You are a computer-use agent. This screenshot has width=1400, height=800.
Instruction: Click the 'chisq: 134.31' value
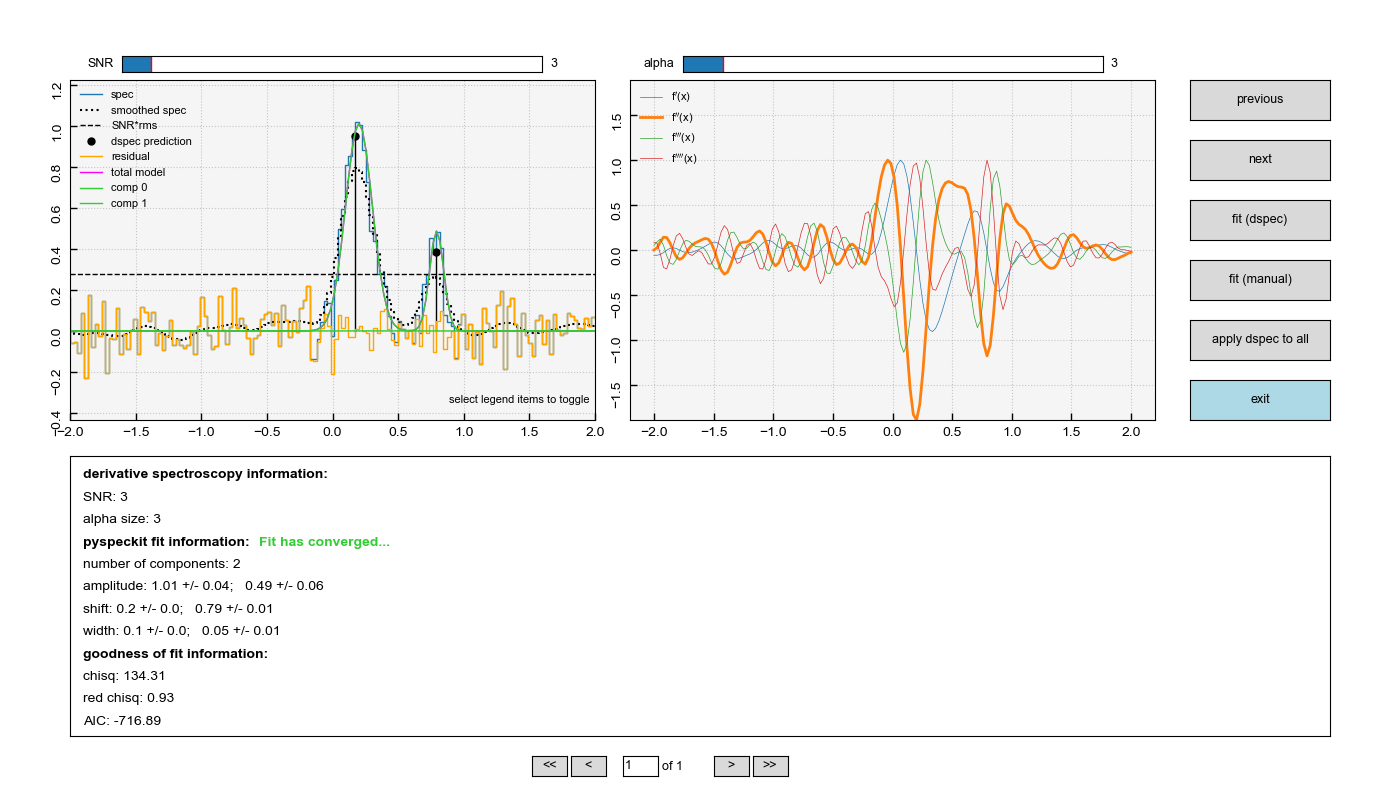tap(124, 676)
